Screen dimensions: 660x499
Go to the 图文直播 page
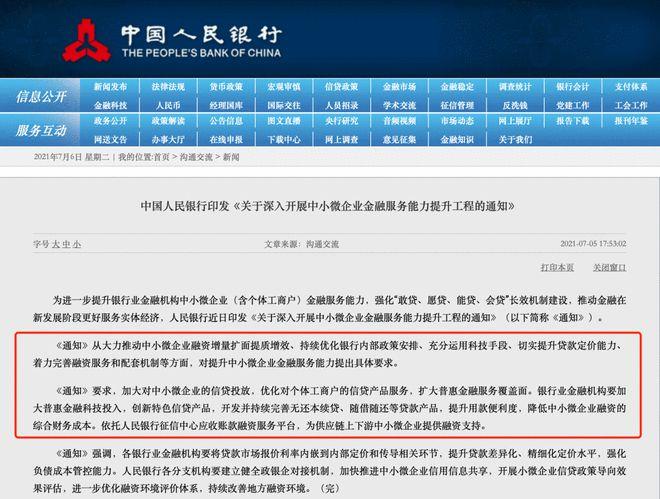[284, 121]
